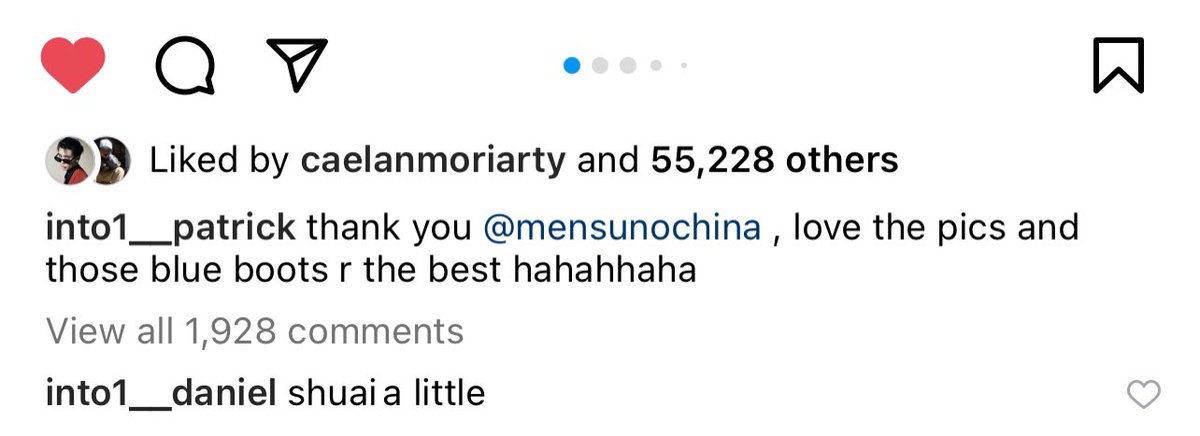Screen dimensions: 1200x436
Task: Open into1__daniel's profile from the comment
Action: (x=161, y=393)
